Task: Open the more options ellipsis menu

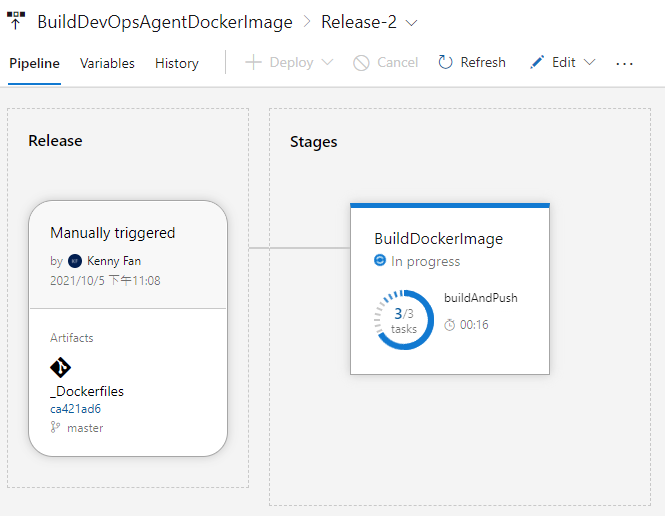Action: click(x=624, y=64)
